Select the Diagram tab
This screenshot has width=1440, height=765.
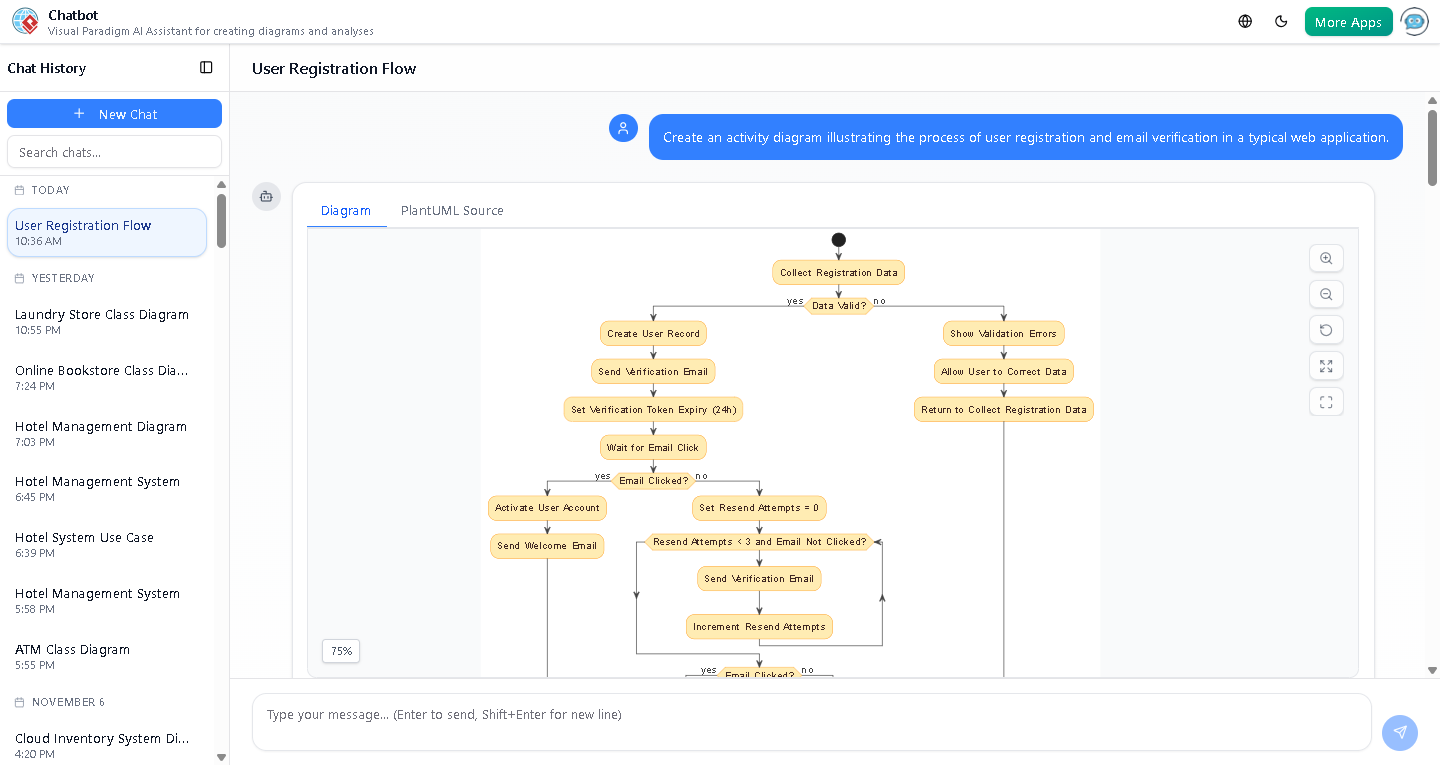click(x=346, y=210)
